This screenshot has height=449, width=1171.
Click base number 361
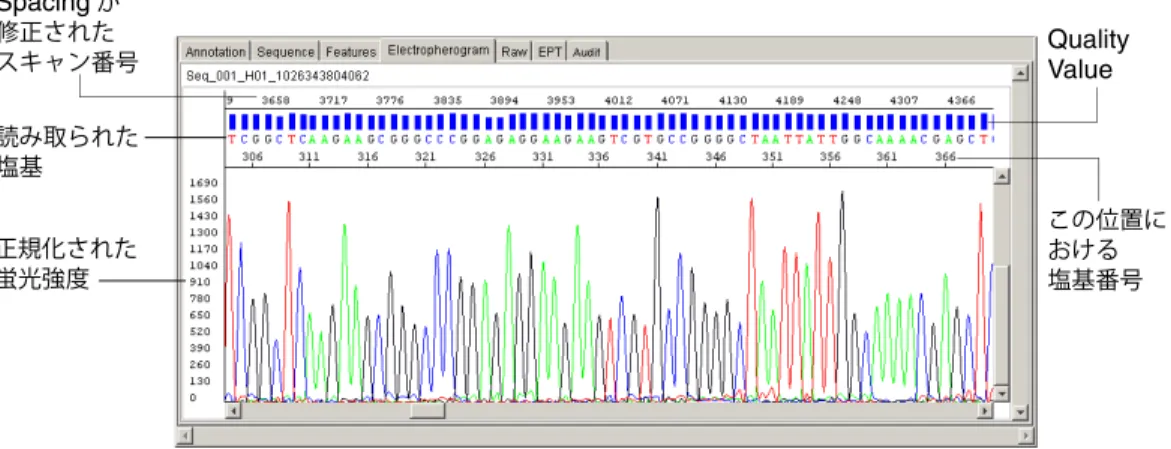point(887,158)
